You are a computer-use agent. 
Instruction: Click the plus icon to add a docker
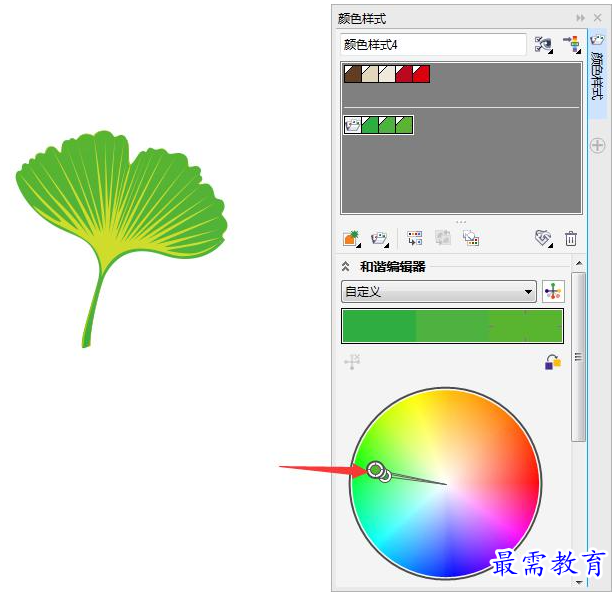[597, 146]
